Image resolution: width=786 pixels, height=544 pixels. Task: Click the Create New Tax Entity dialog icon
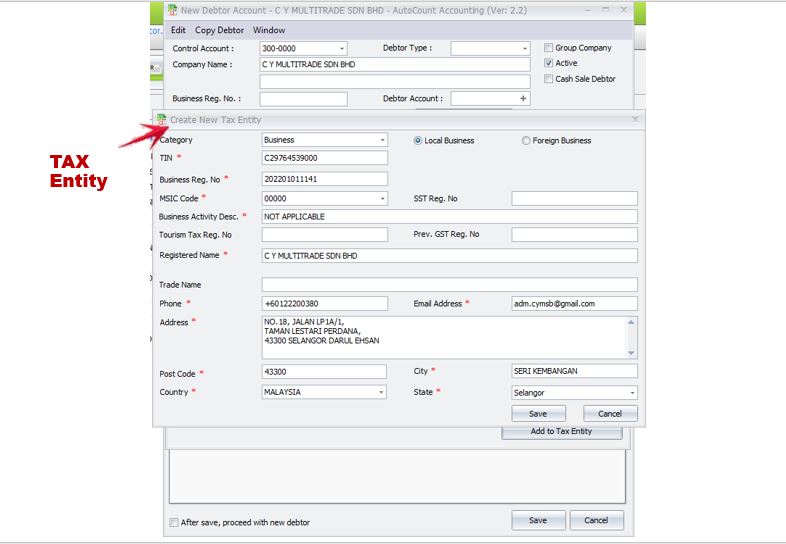coord(161,119)
